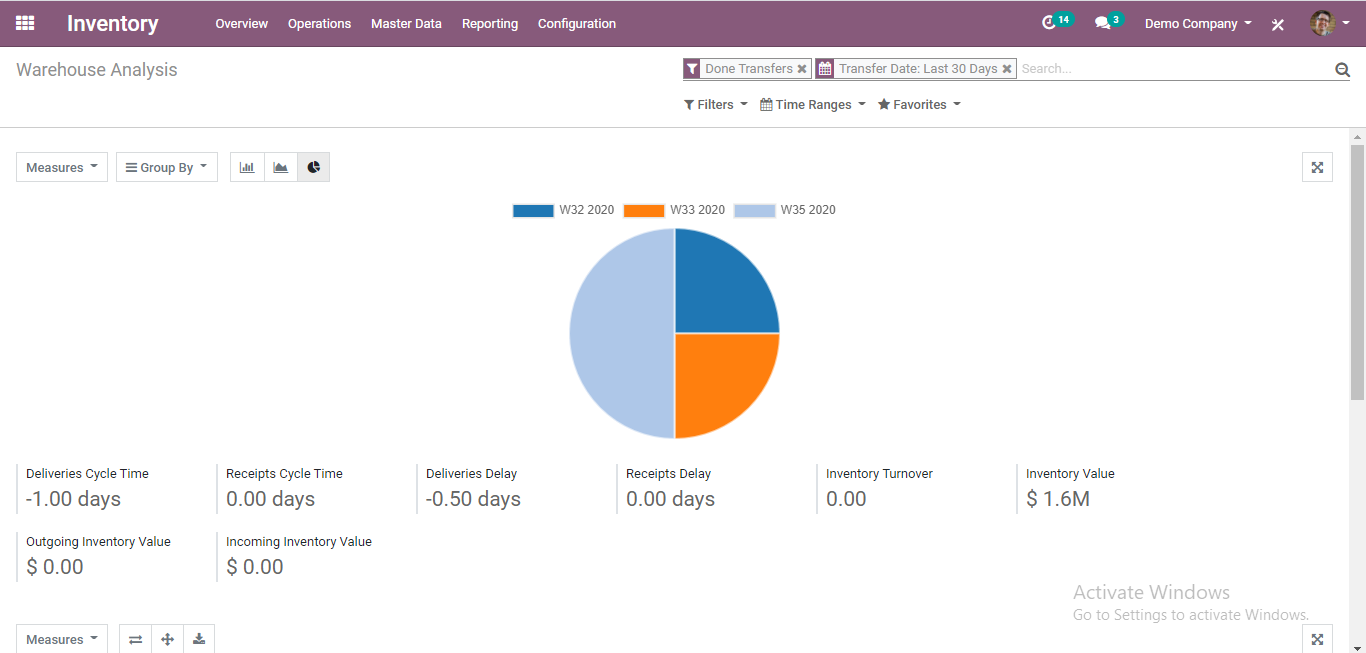The height and width of the screenshot is (653, 1366).
Task: Switch to line chart view
Action: (x=281, y=167)
